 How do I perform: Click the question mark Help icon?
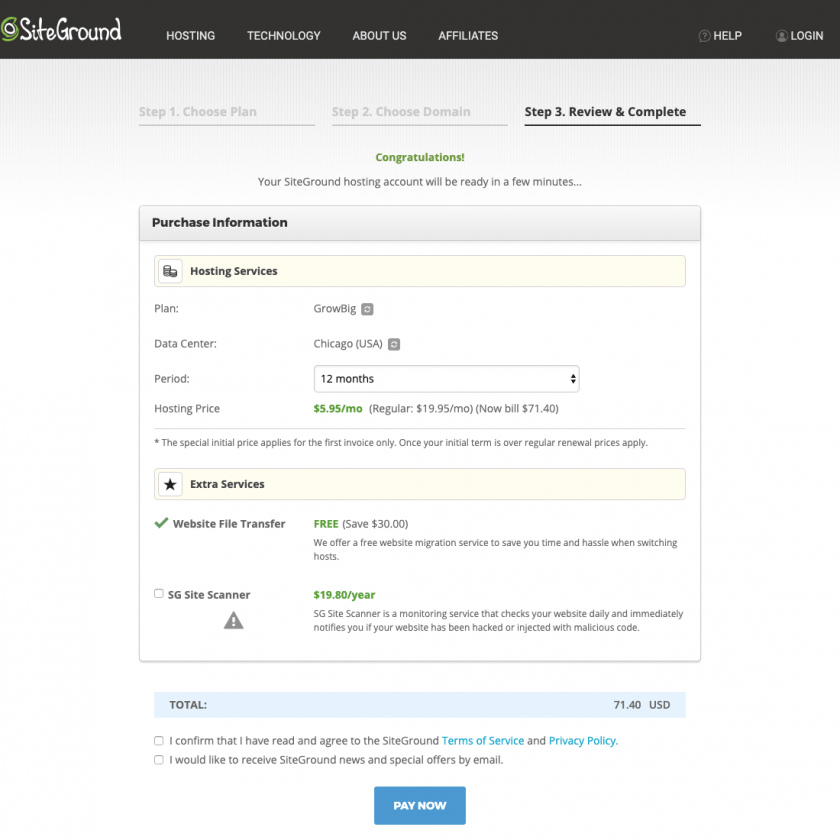click(704, 36)
